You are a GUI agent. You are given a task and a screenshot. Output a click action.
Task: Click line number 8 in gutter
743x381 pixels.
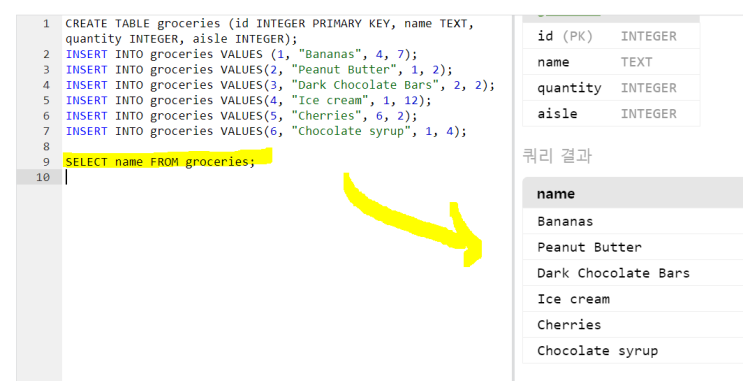tap(46, 146)
